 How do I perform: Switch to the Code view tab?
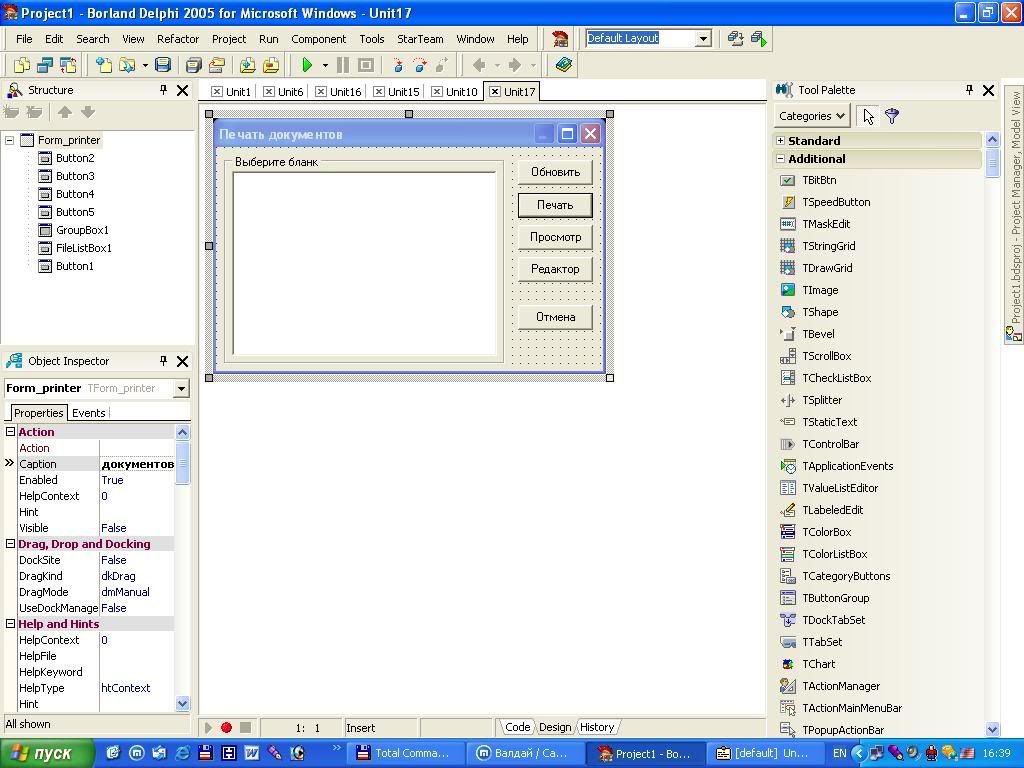pos(517,727)
